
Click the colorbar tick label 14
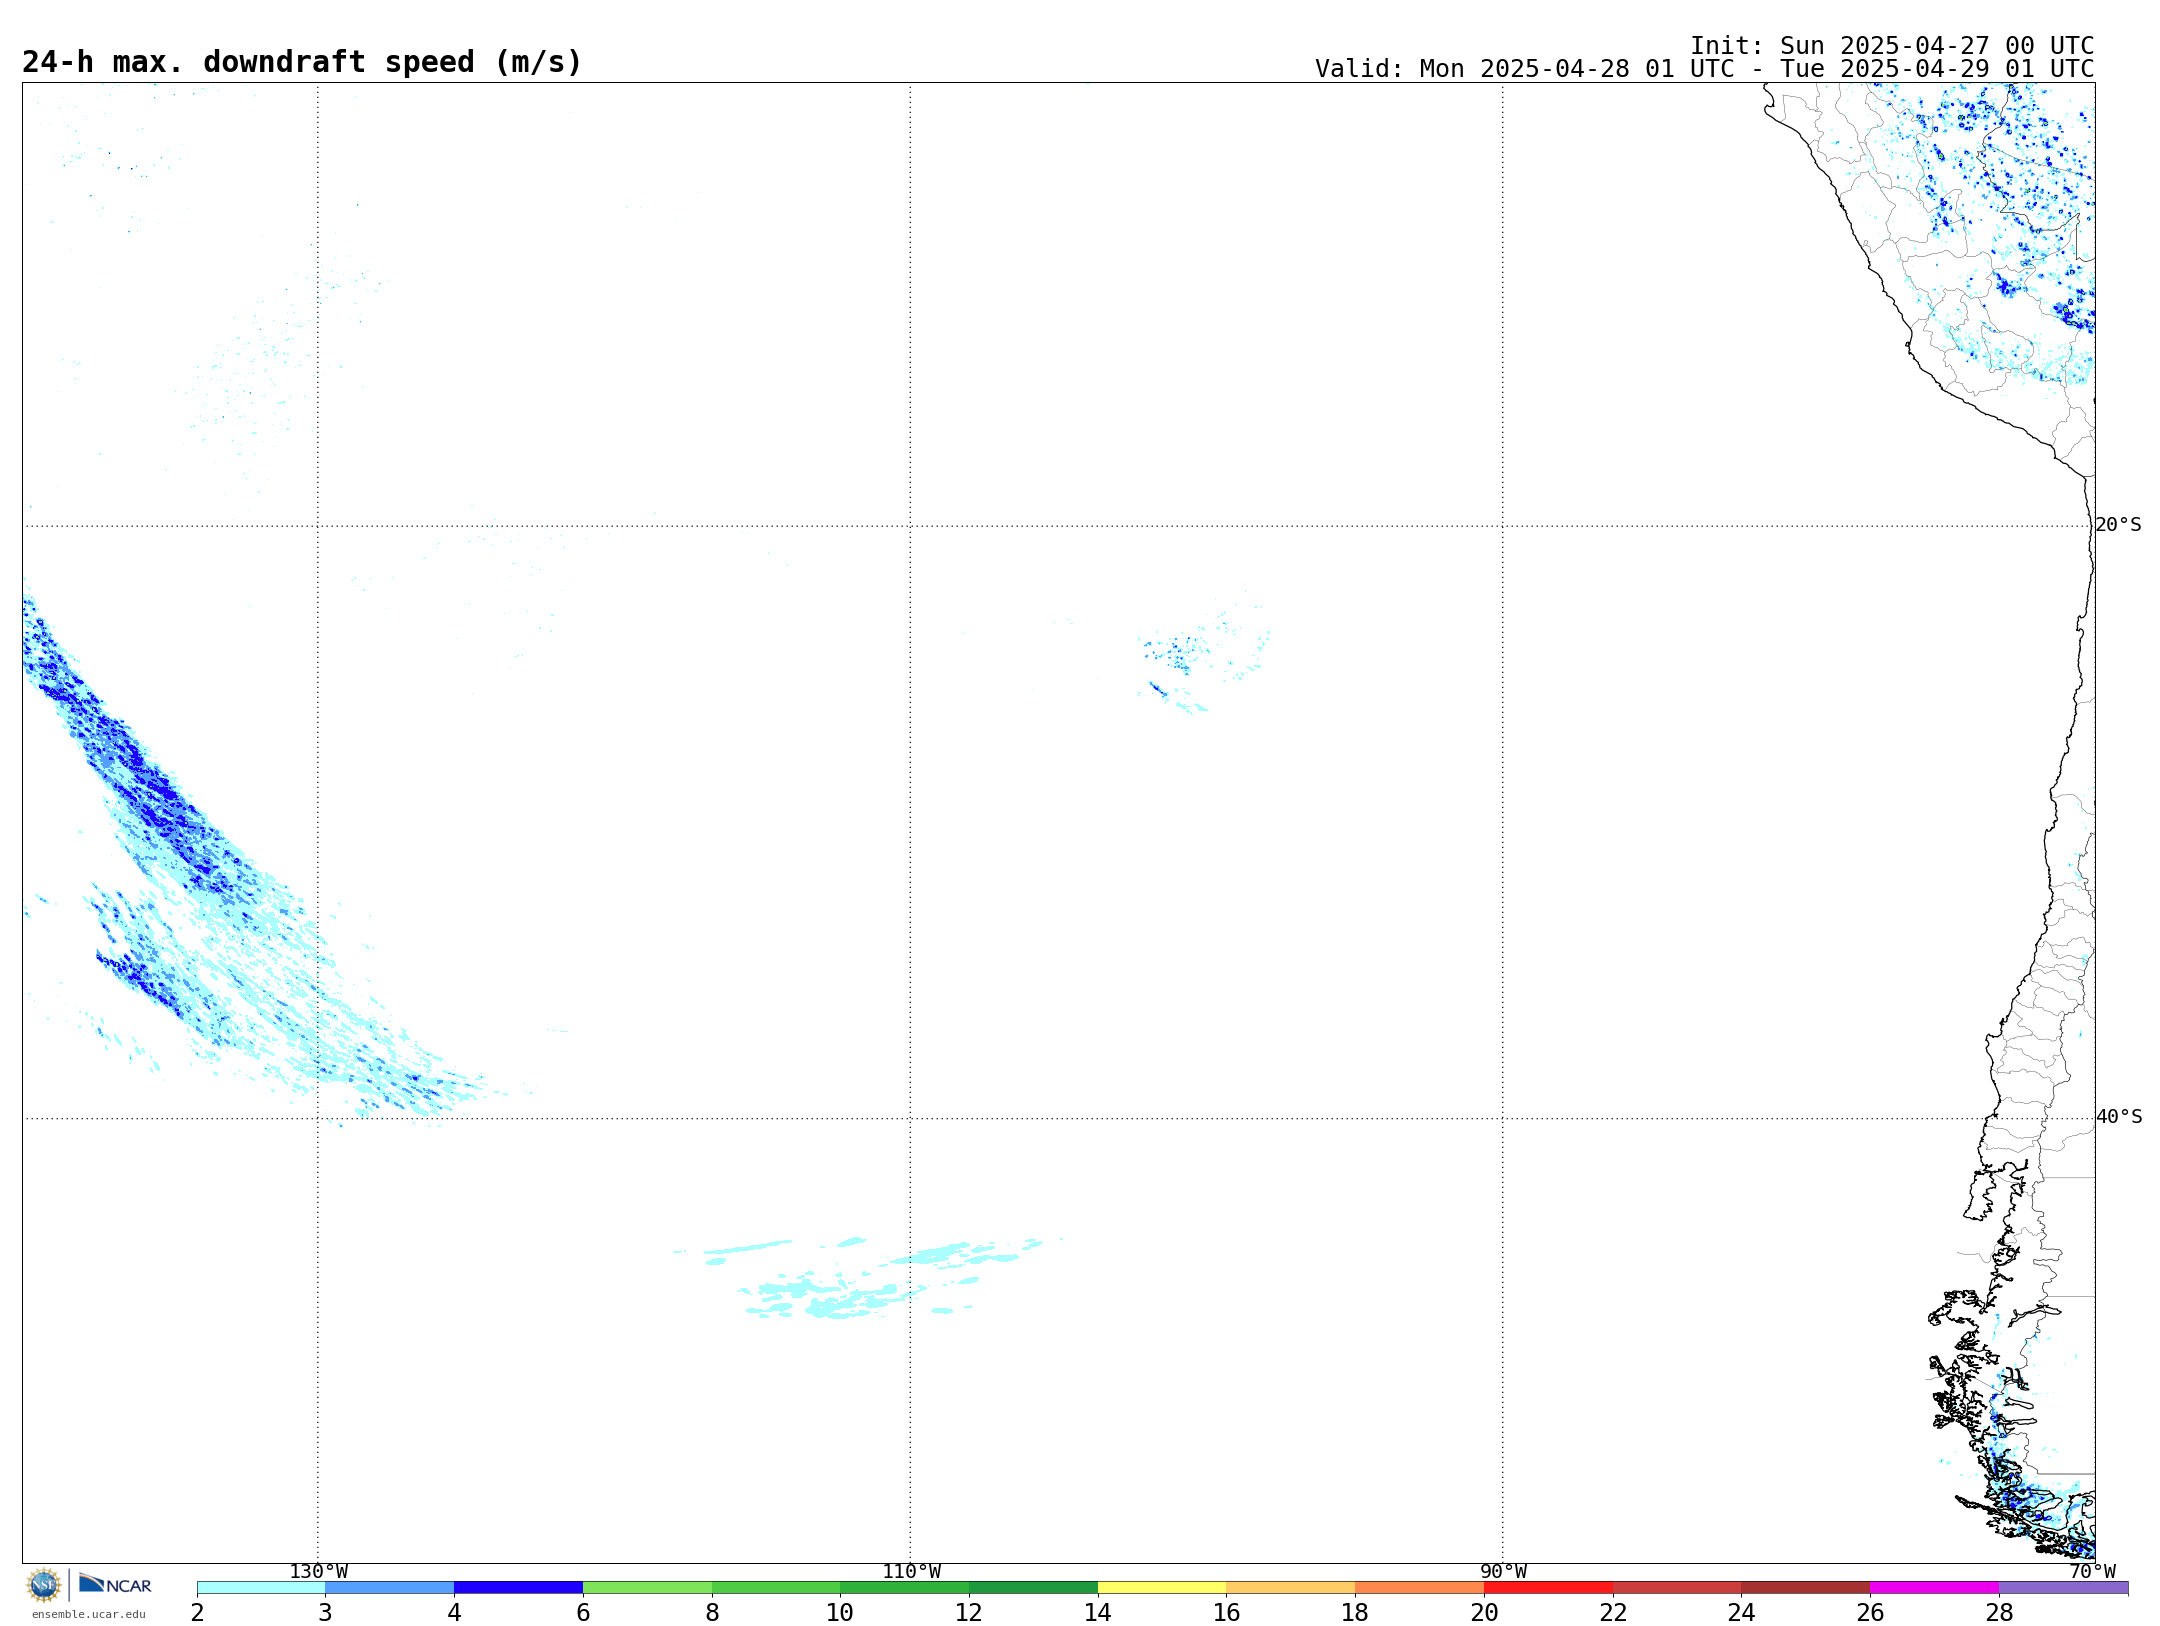(x=1098, y=1613)
